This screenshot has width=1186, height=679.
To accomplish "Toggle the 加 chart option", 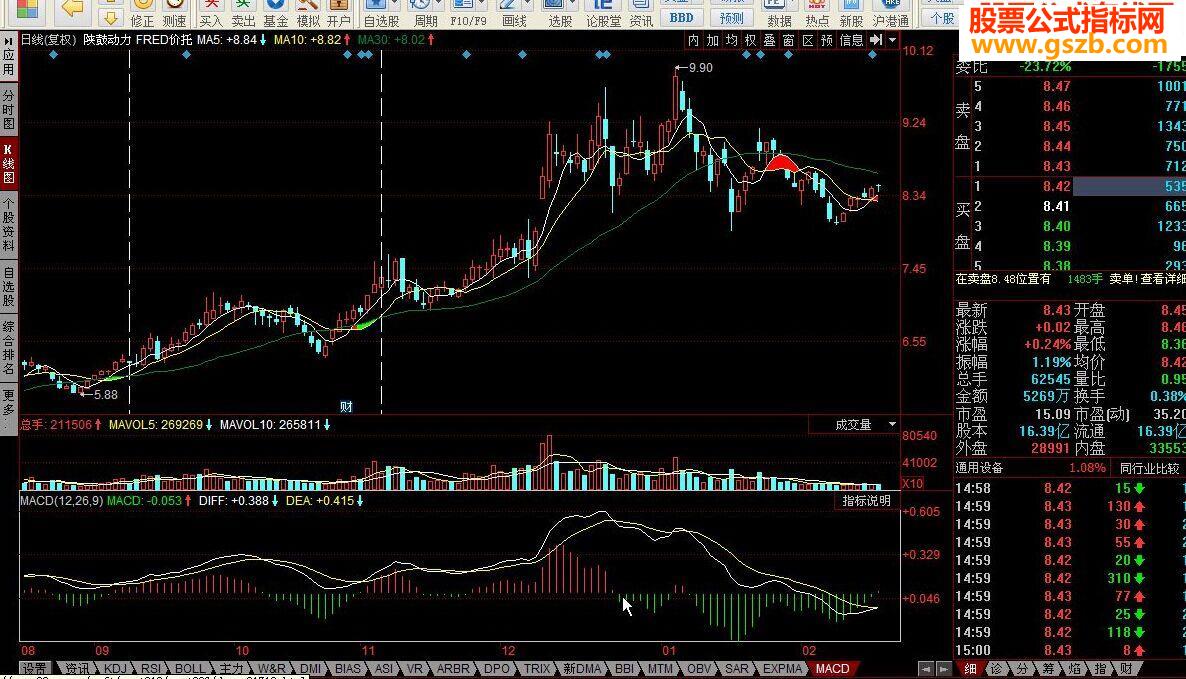I will (713, 40).
